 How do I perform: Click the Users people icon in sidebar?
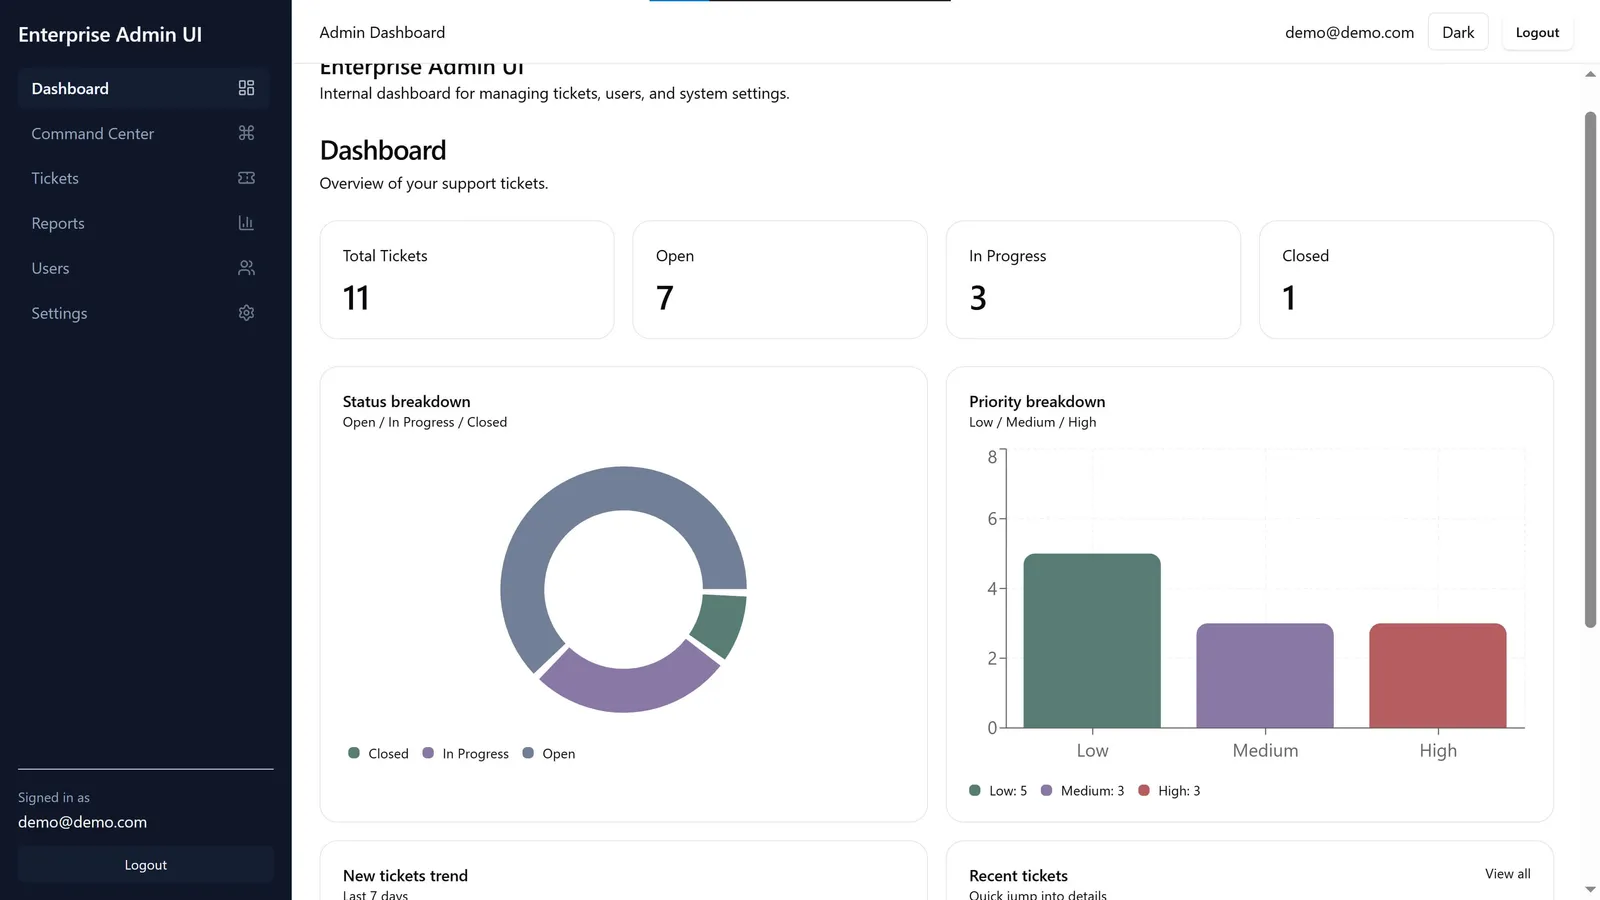(246, 268)
